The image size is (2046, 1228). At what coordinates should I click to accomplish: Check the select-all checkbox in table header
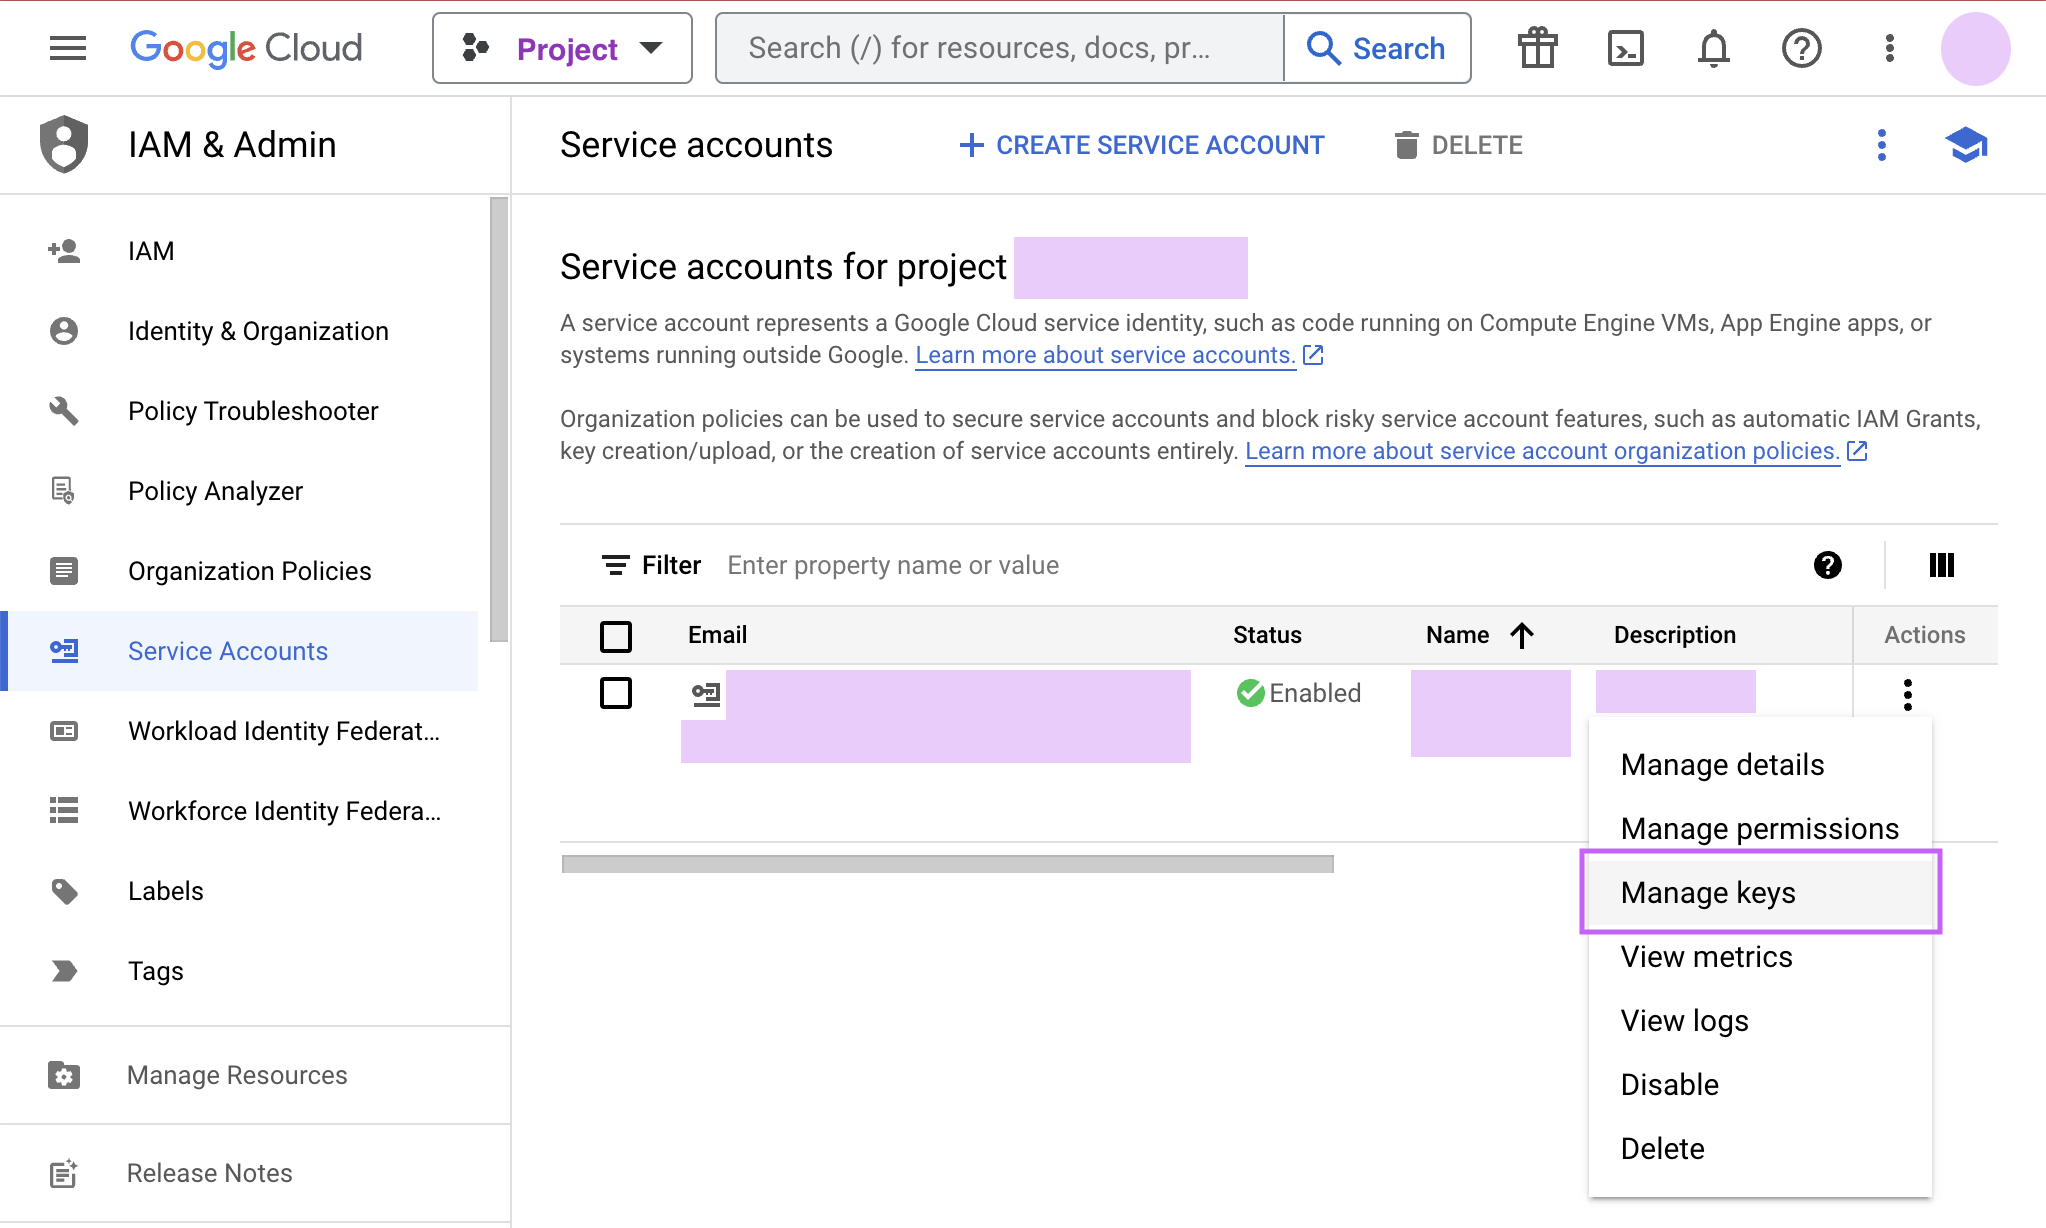(616, 635)
